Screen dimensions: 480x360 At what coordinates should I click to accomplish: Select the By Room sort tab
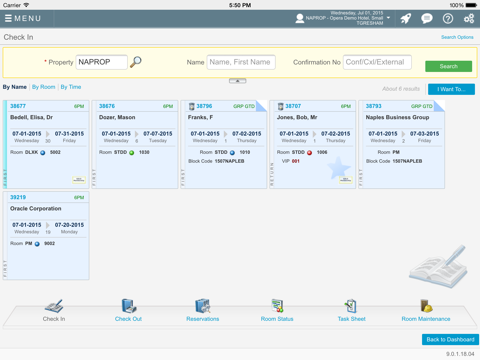coord(44,87)
